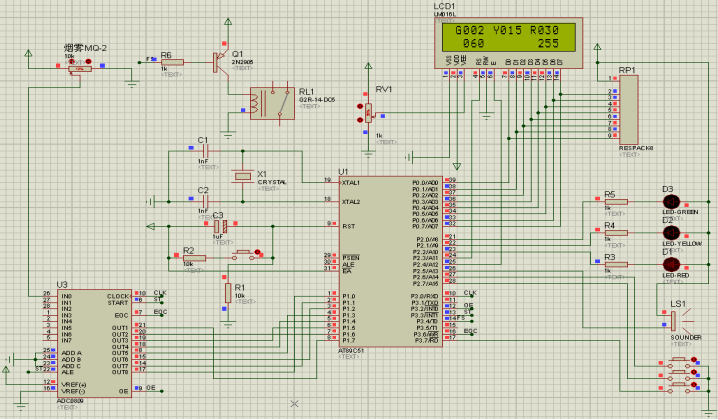
Task: Select the ADC0809 chip U3 body
Action: click(94, 343)
